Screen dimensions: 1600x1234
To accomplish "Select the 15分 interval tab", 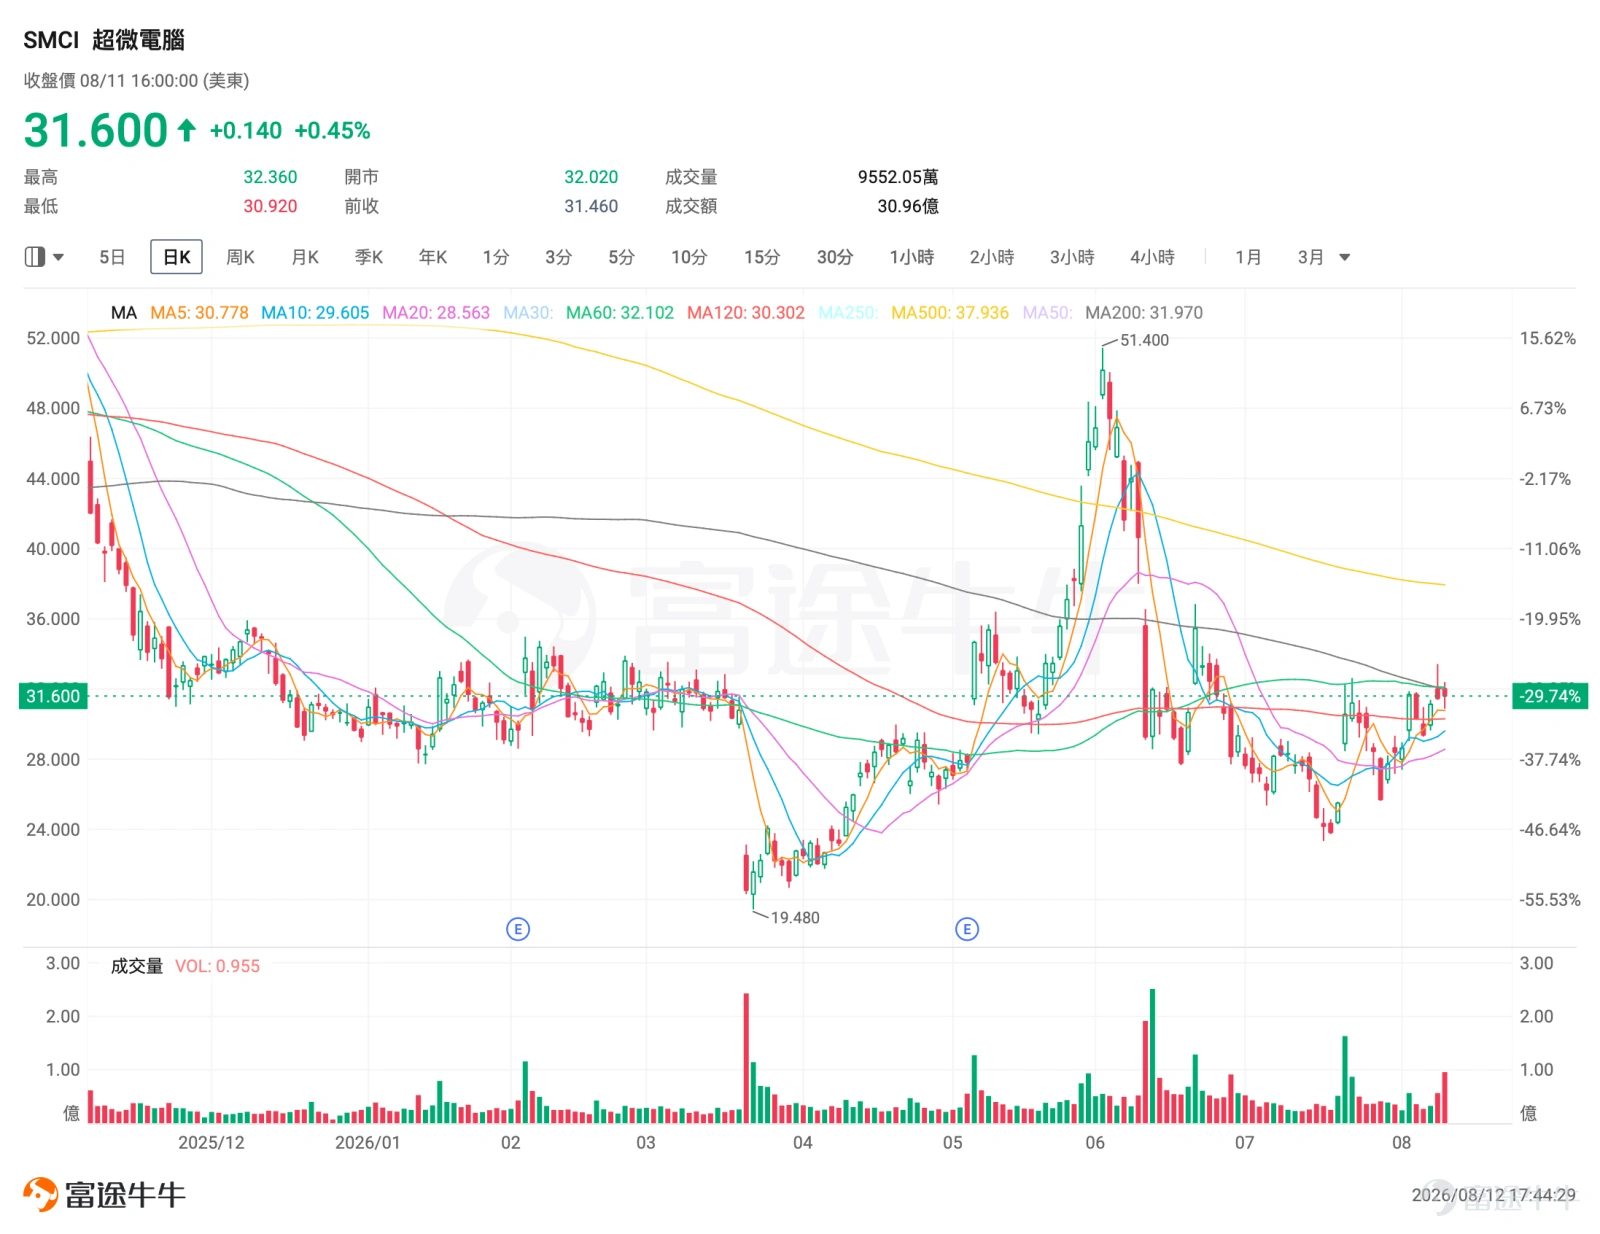I will (x=762, y=257).
